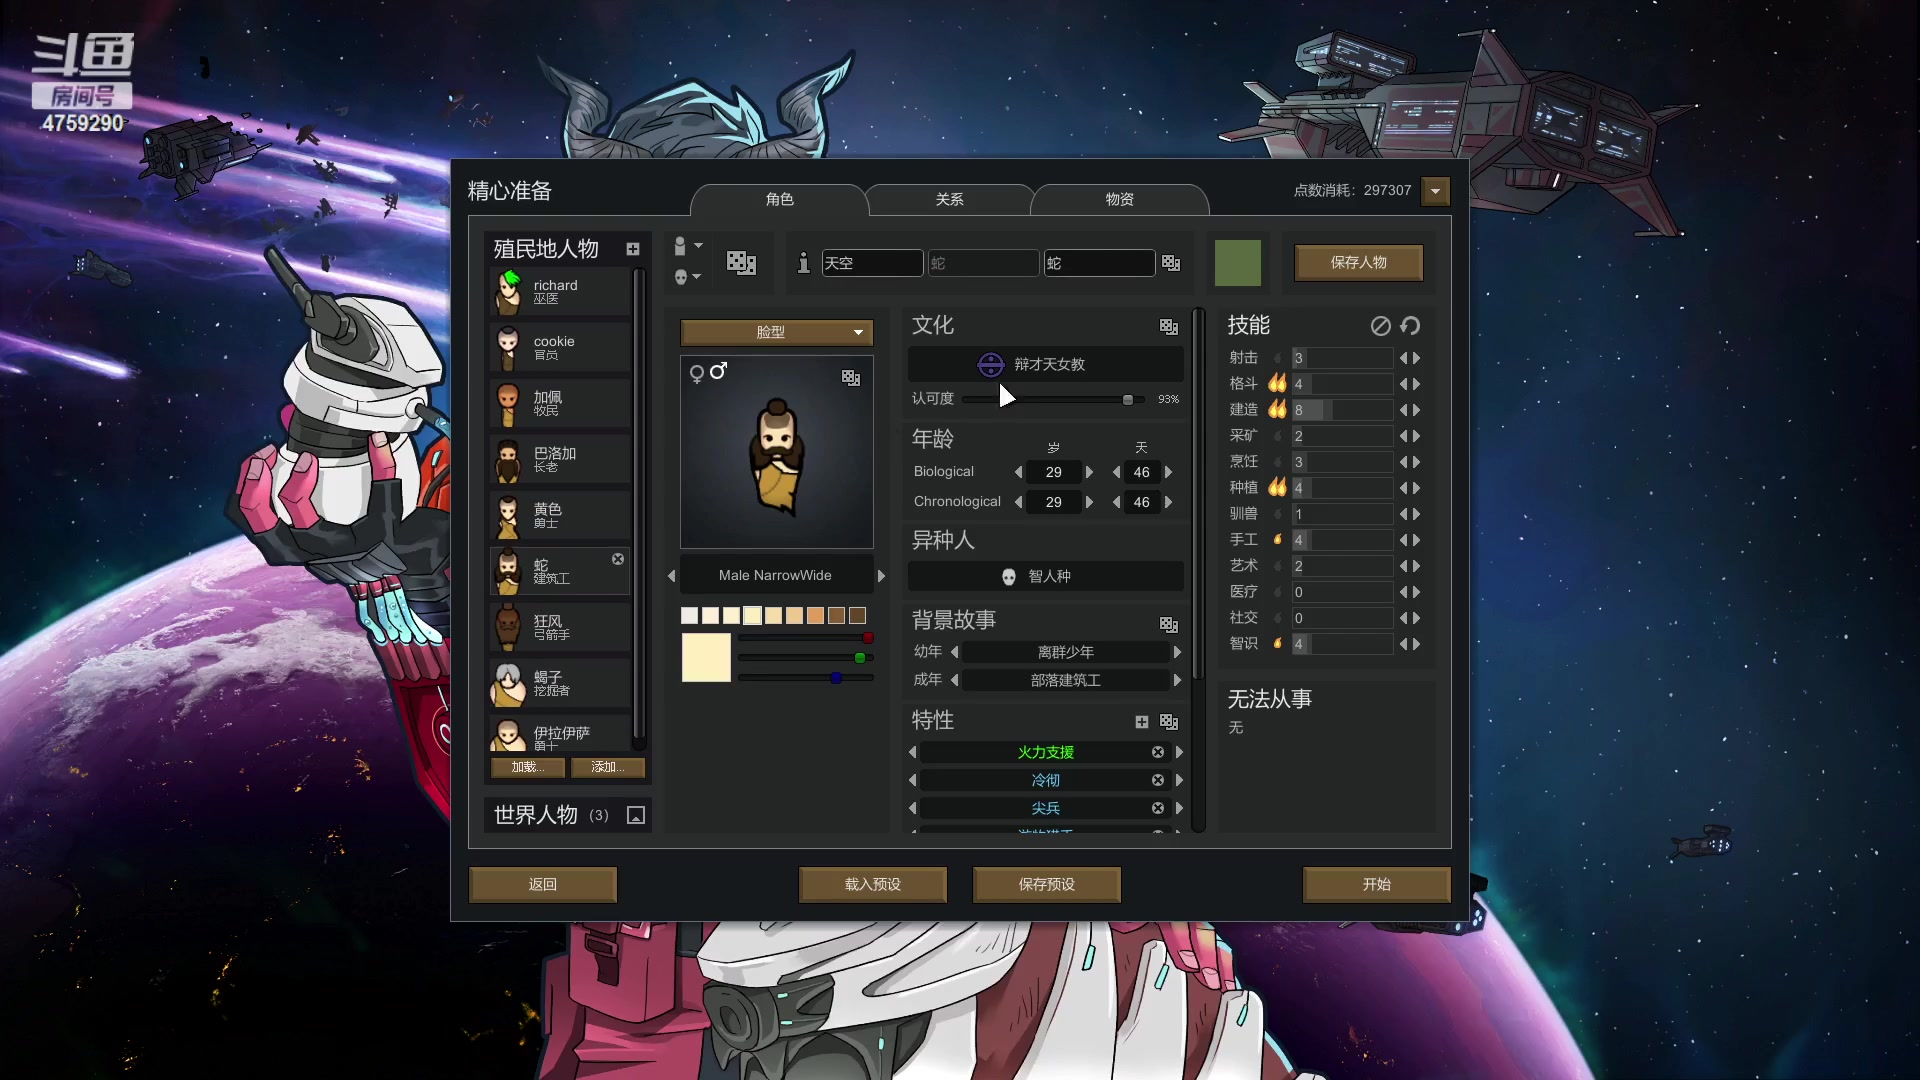
Task: Open the skull-icon xenotype dropdown at top
Action: coord(687,277)
